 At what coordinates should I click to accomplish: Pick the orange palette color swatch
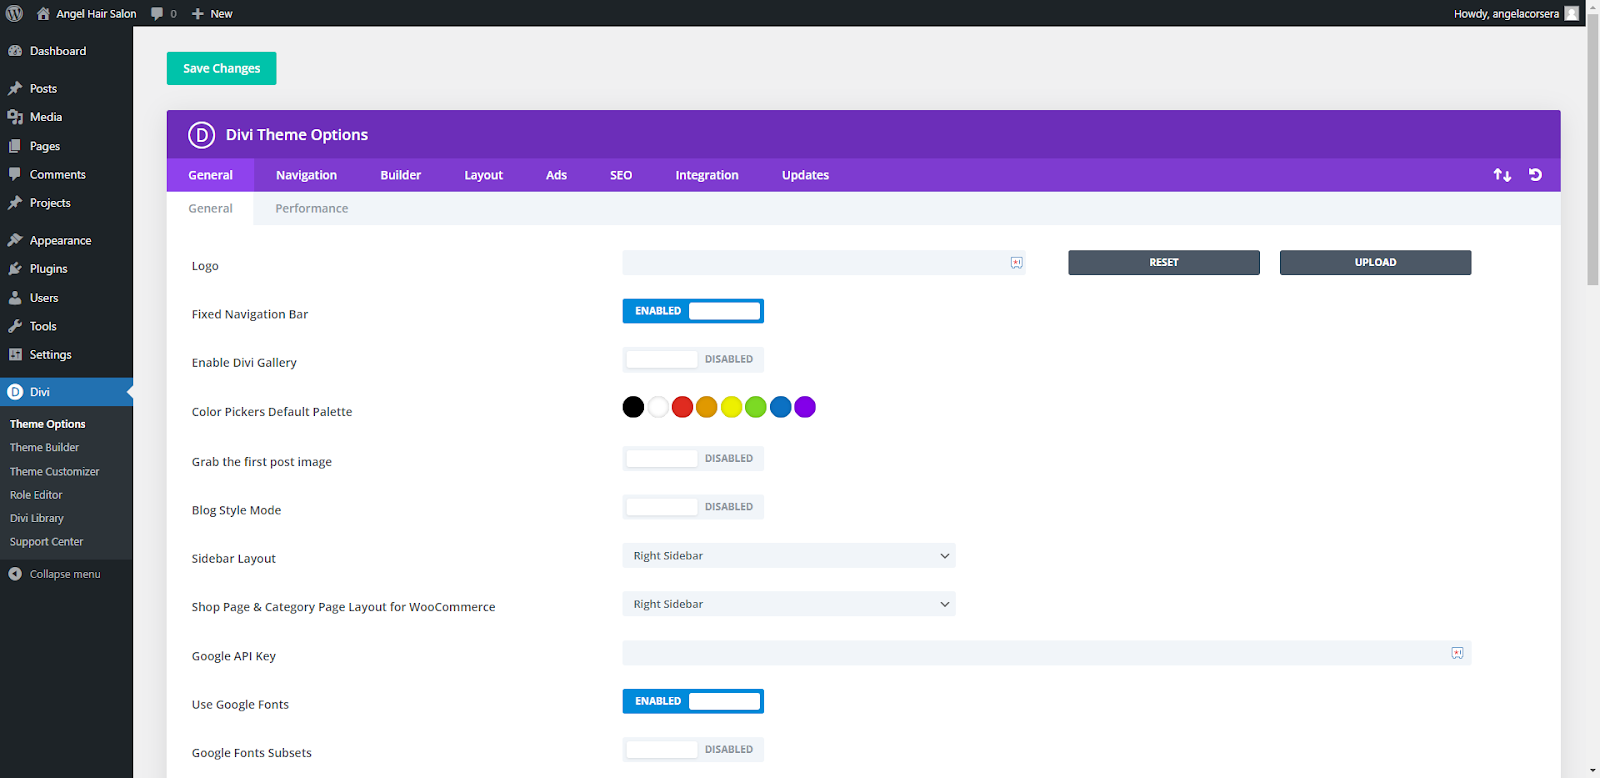tap(707, 407)
